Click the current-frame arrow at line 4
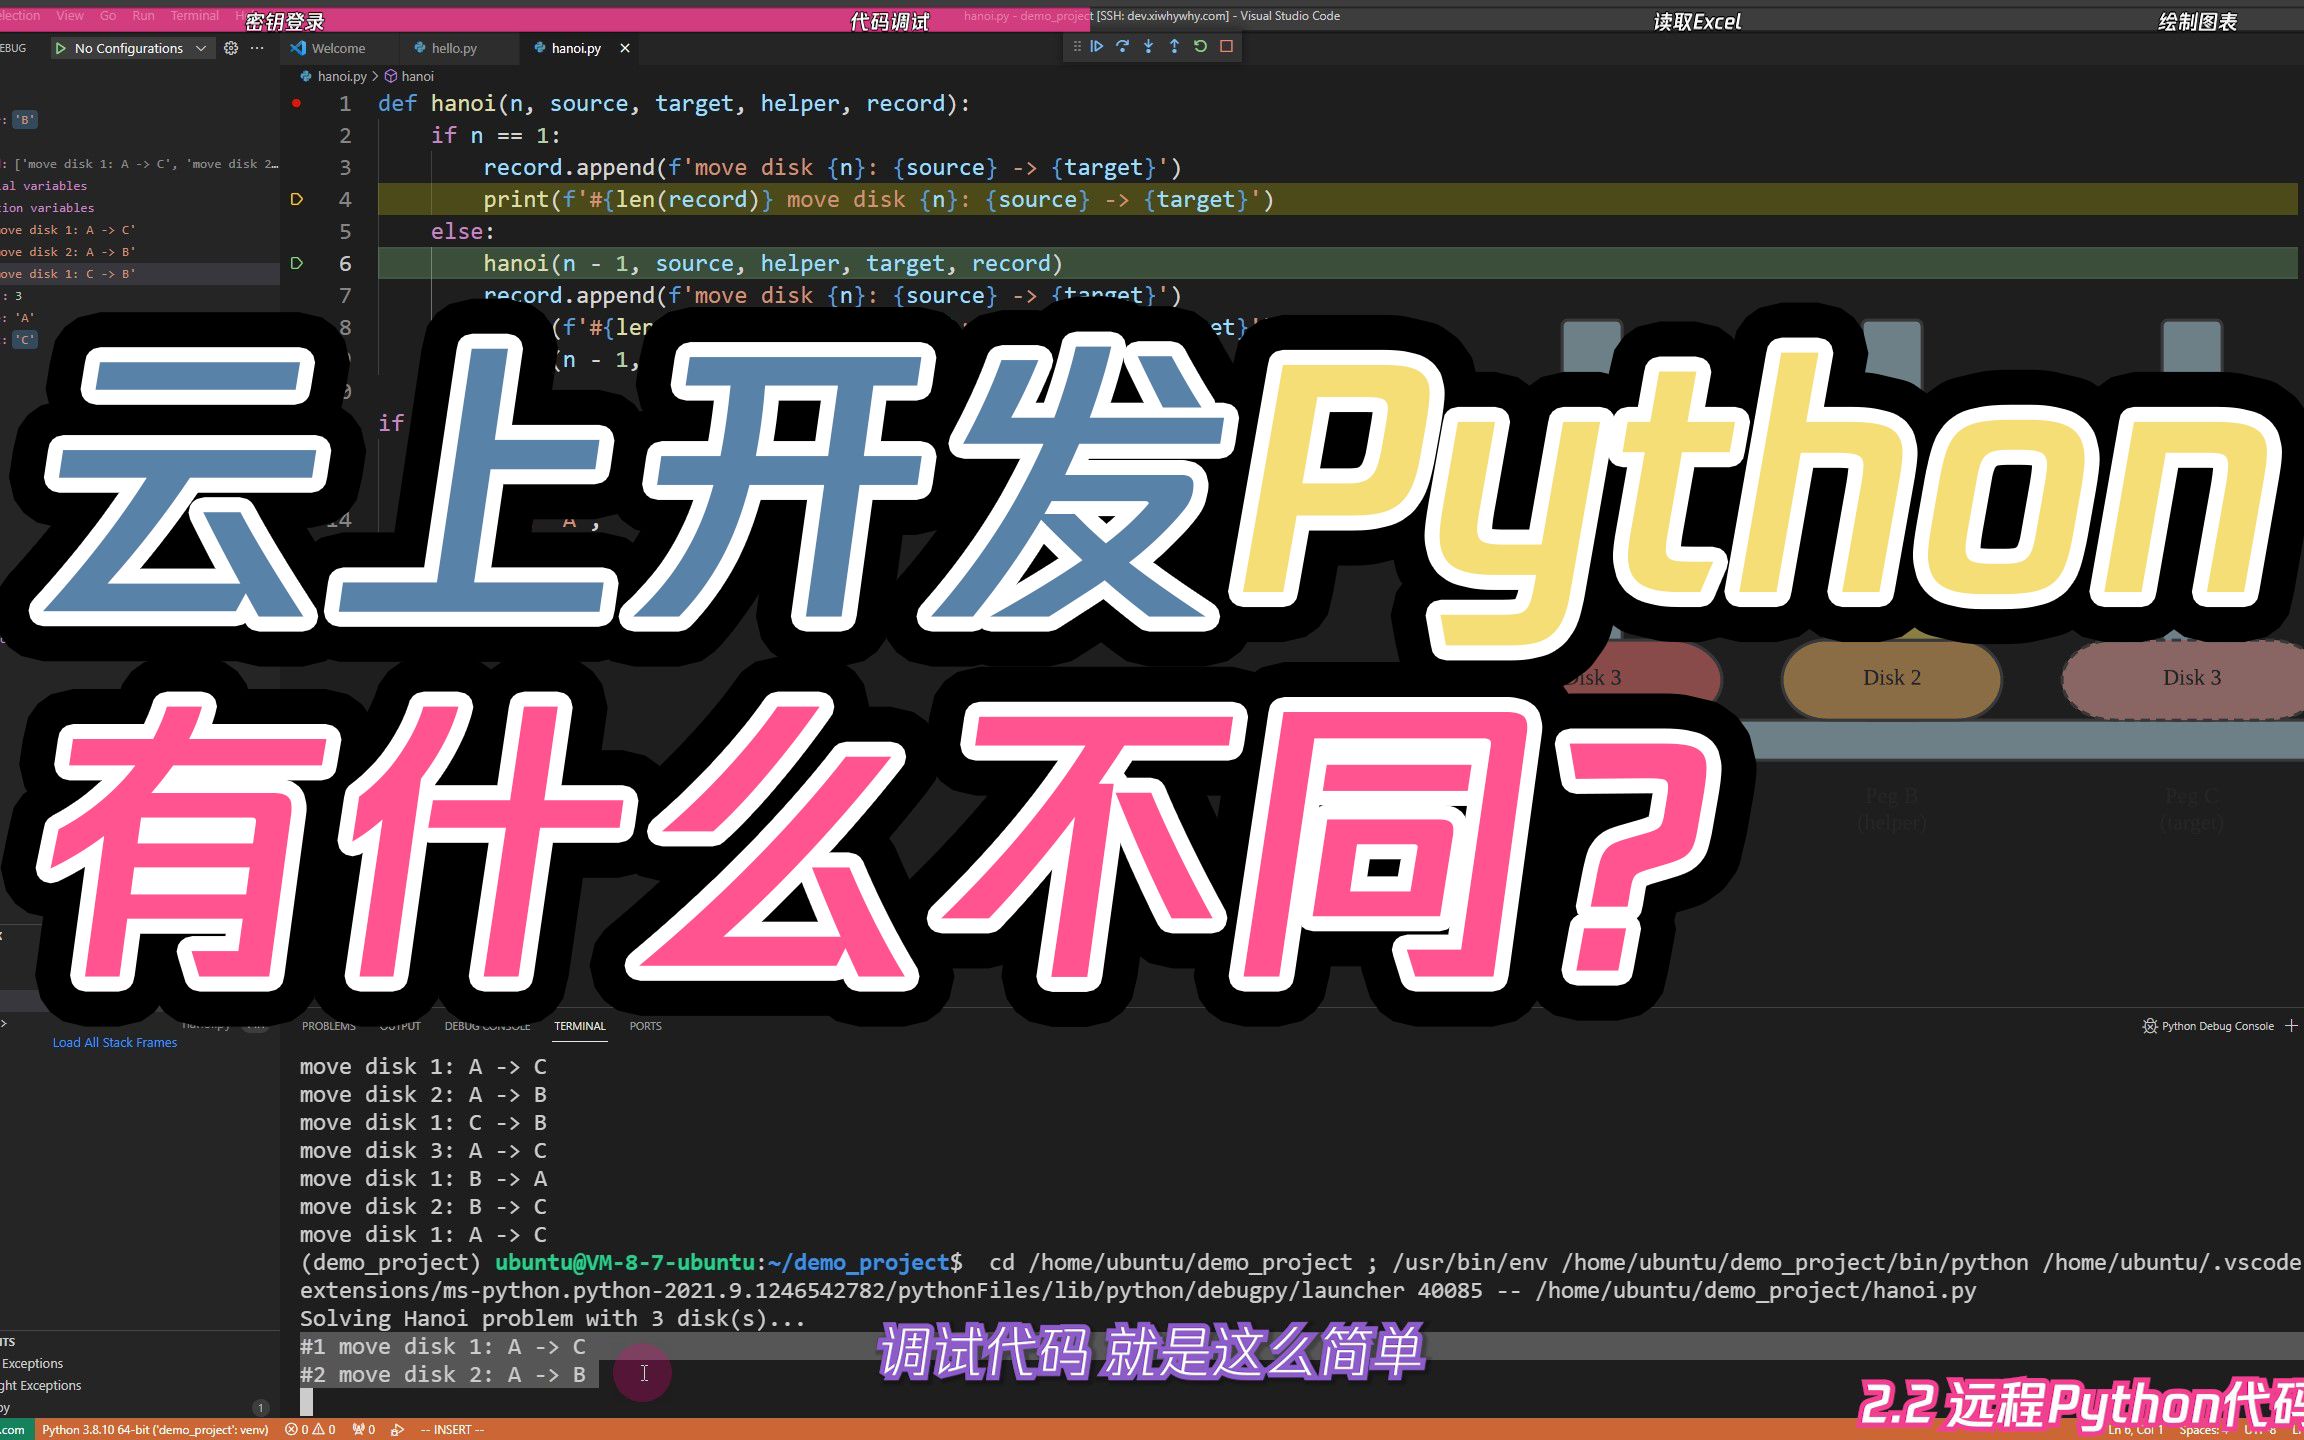2304x1440 pixels. tap(296, 199)
